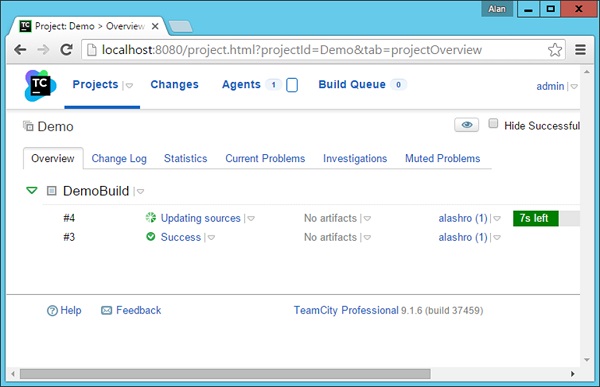This screenshot has height=387, width=600.
Task: Open alashro (1) changes for build #3
Action: click(463, 237)
